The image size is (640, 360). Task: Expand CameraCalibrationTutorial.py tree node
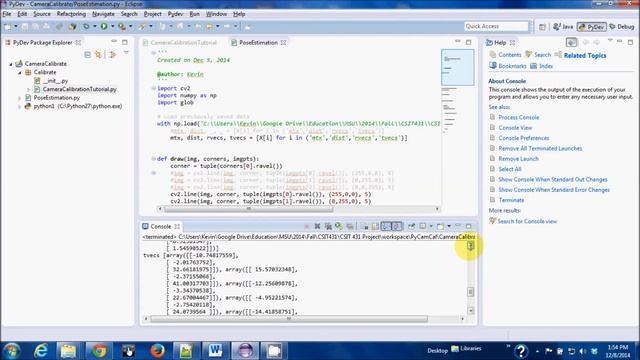[29, 89]
